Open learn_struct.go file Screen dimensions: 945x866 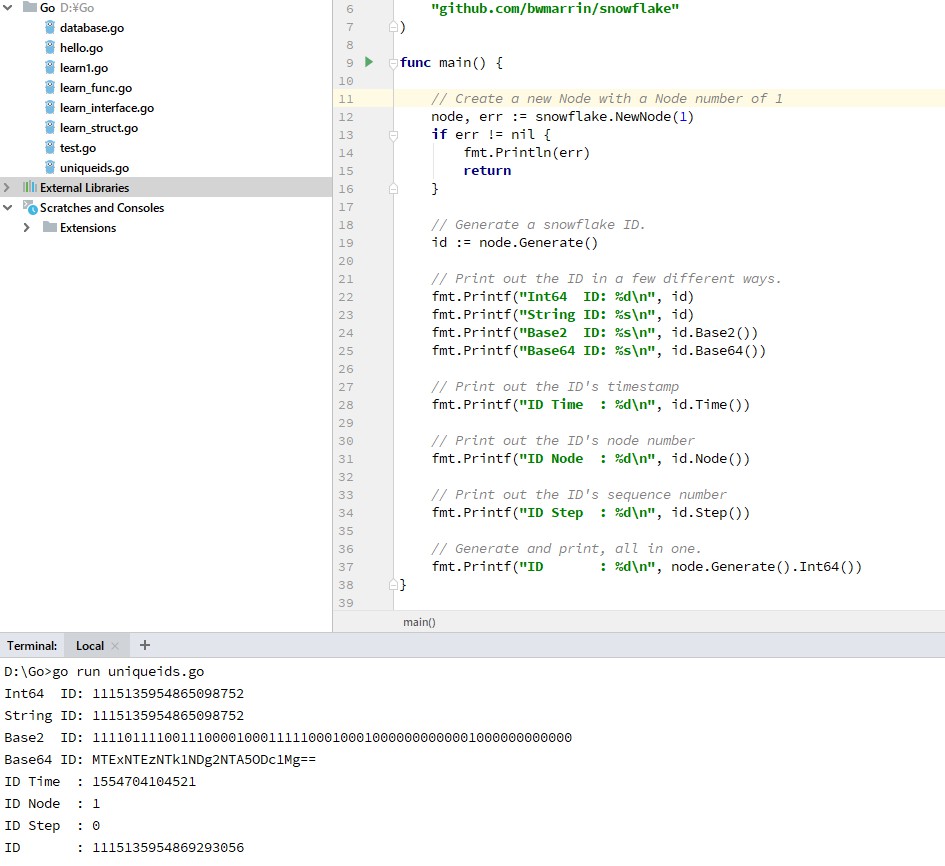(x=99, y=127)
